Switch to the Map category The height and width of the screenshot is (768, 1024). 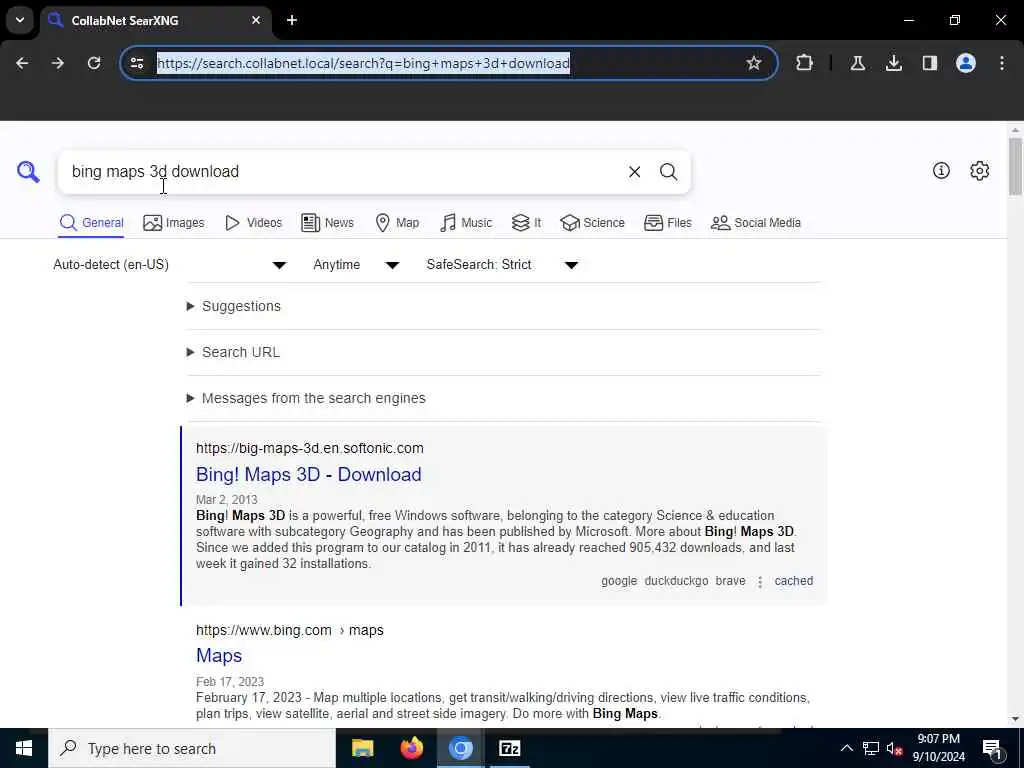click(397, 223)
